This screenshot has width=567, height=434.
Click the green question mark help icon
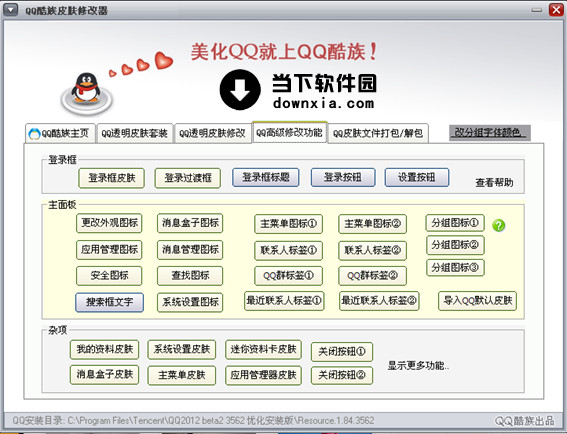(499, 225)
